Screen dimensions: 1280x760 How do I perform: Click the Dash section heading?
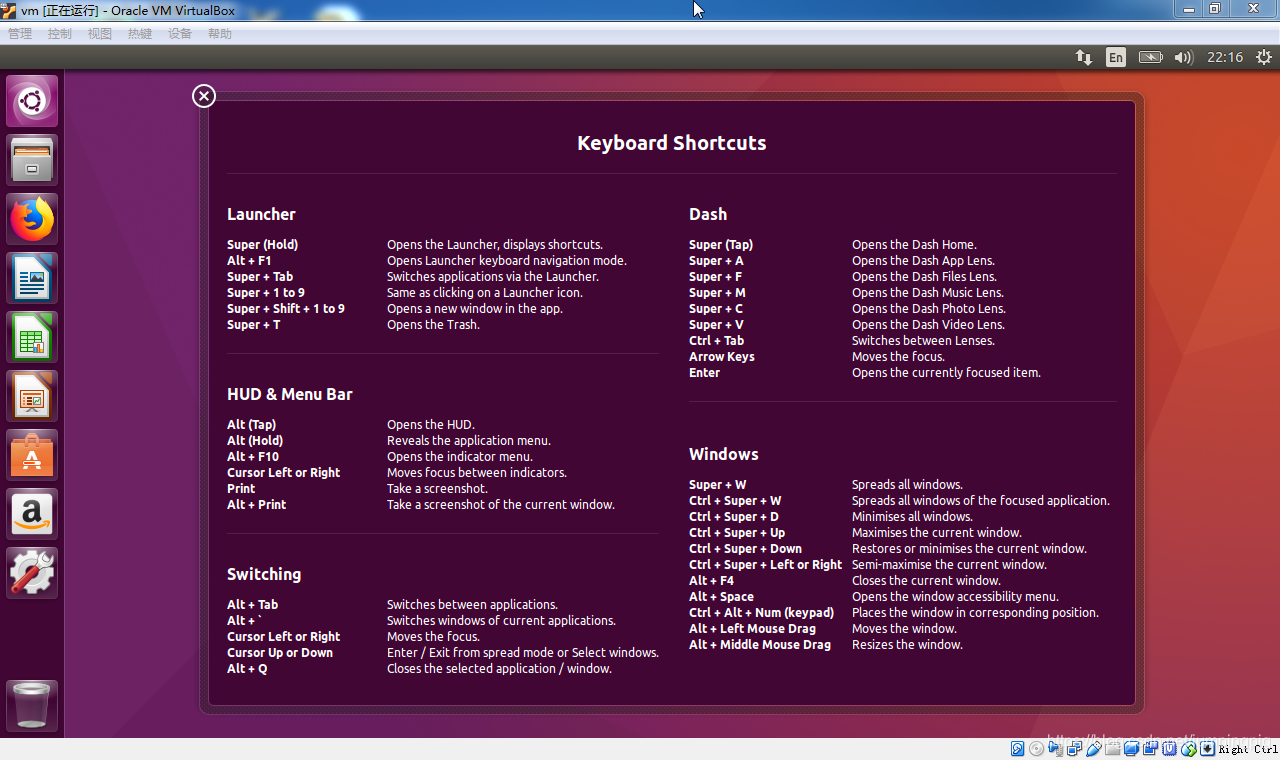pos(708,214)
